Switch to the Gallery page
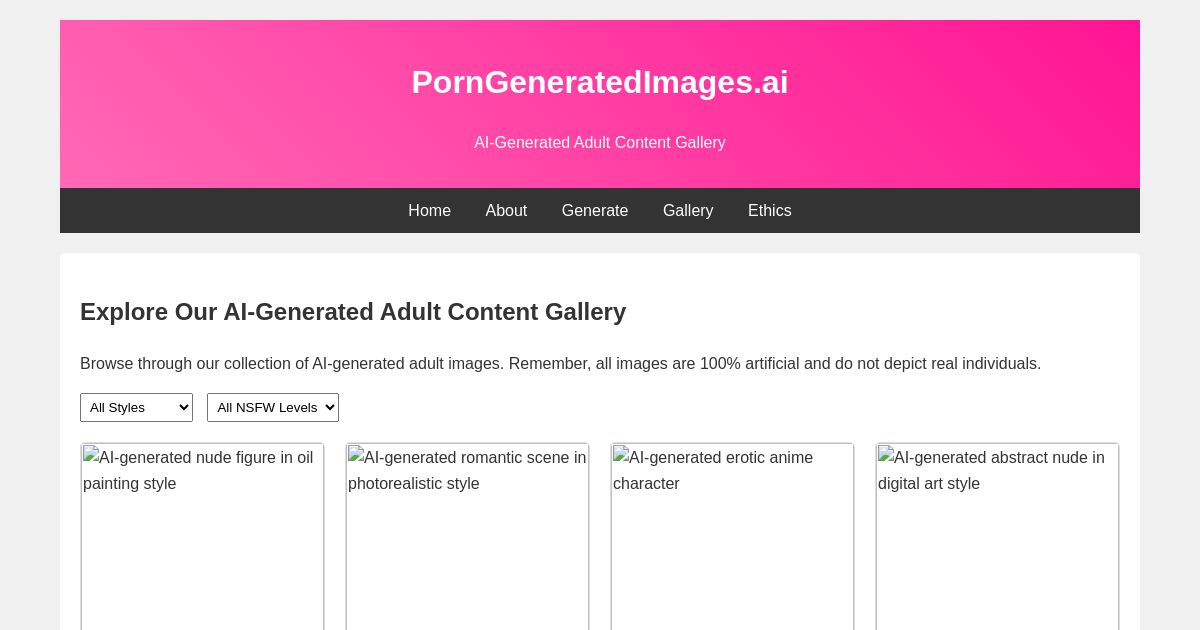The height and width of the screenshot is (630, 1200). tap(688, 211)
